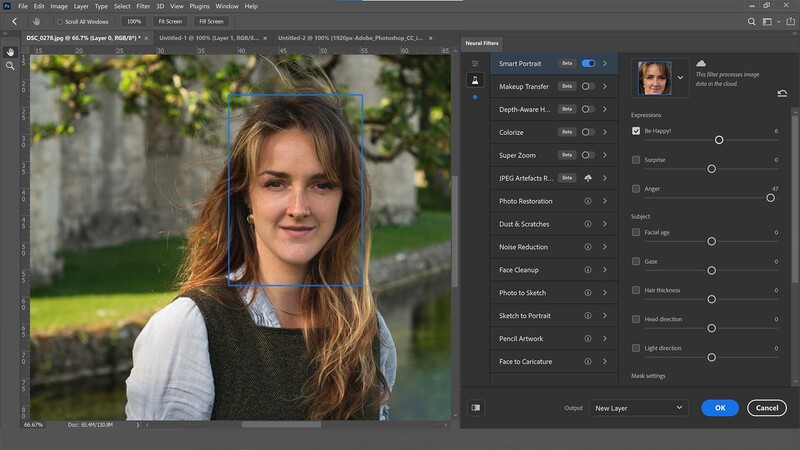Open the Output New Layer dropdown
The image size is (800, 450).
(x=638, y=408)
